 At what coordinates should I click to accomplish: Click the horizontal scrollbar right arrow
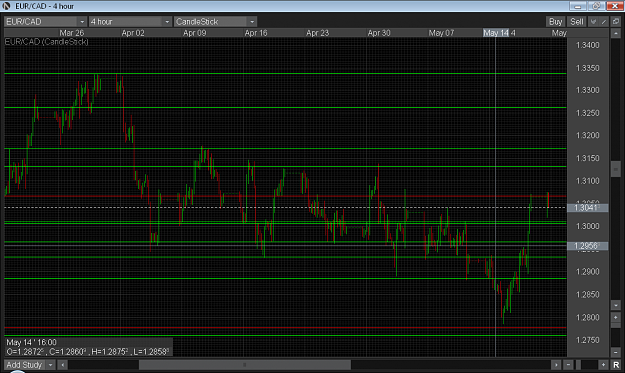tap(556, 365)
